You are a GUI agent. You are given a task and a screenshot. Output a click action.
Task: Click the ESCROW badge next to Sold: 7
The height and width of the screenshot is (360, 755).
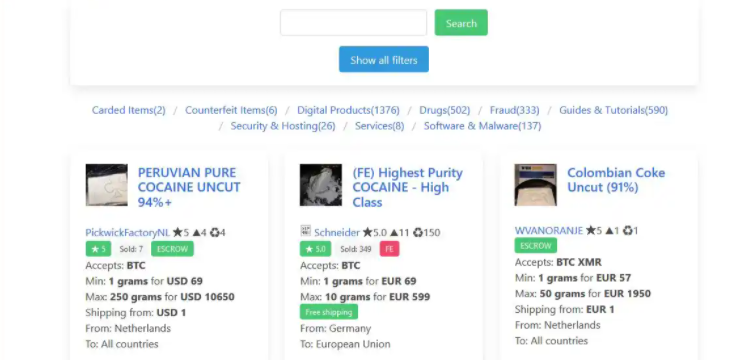point(172,249)
